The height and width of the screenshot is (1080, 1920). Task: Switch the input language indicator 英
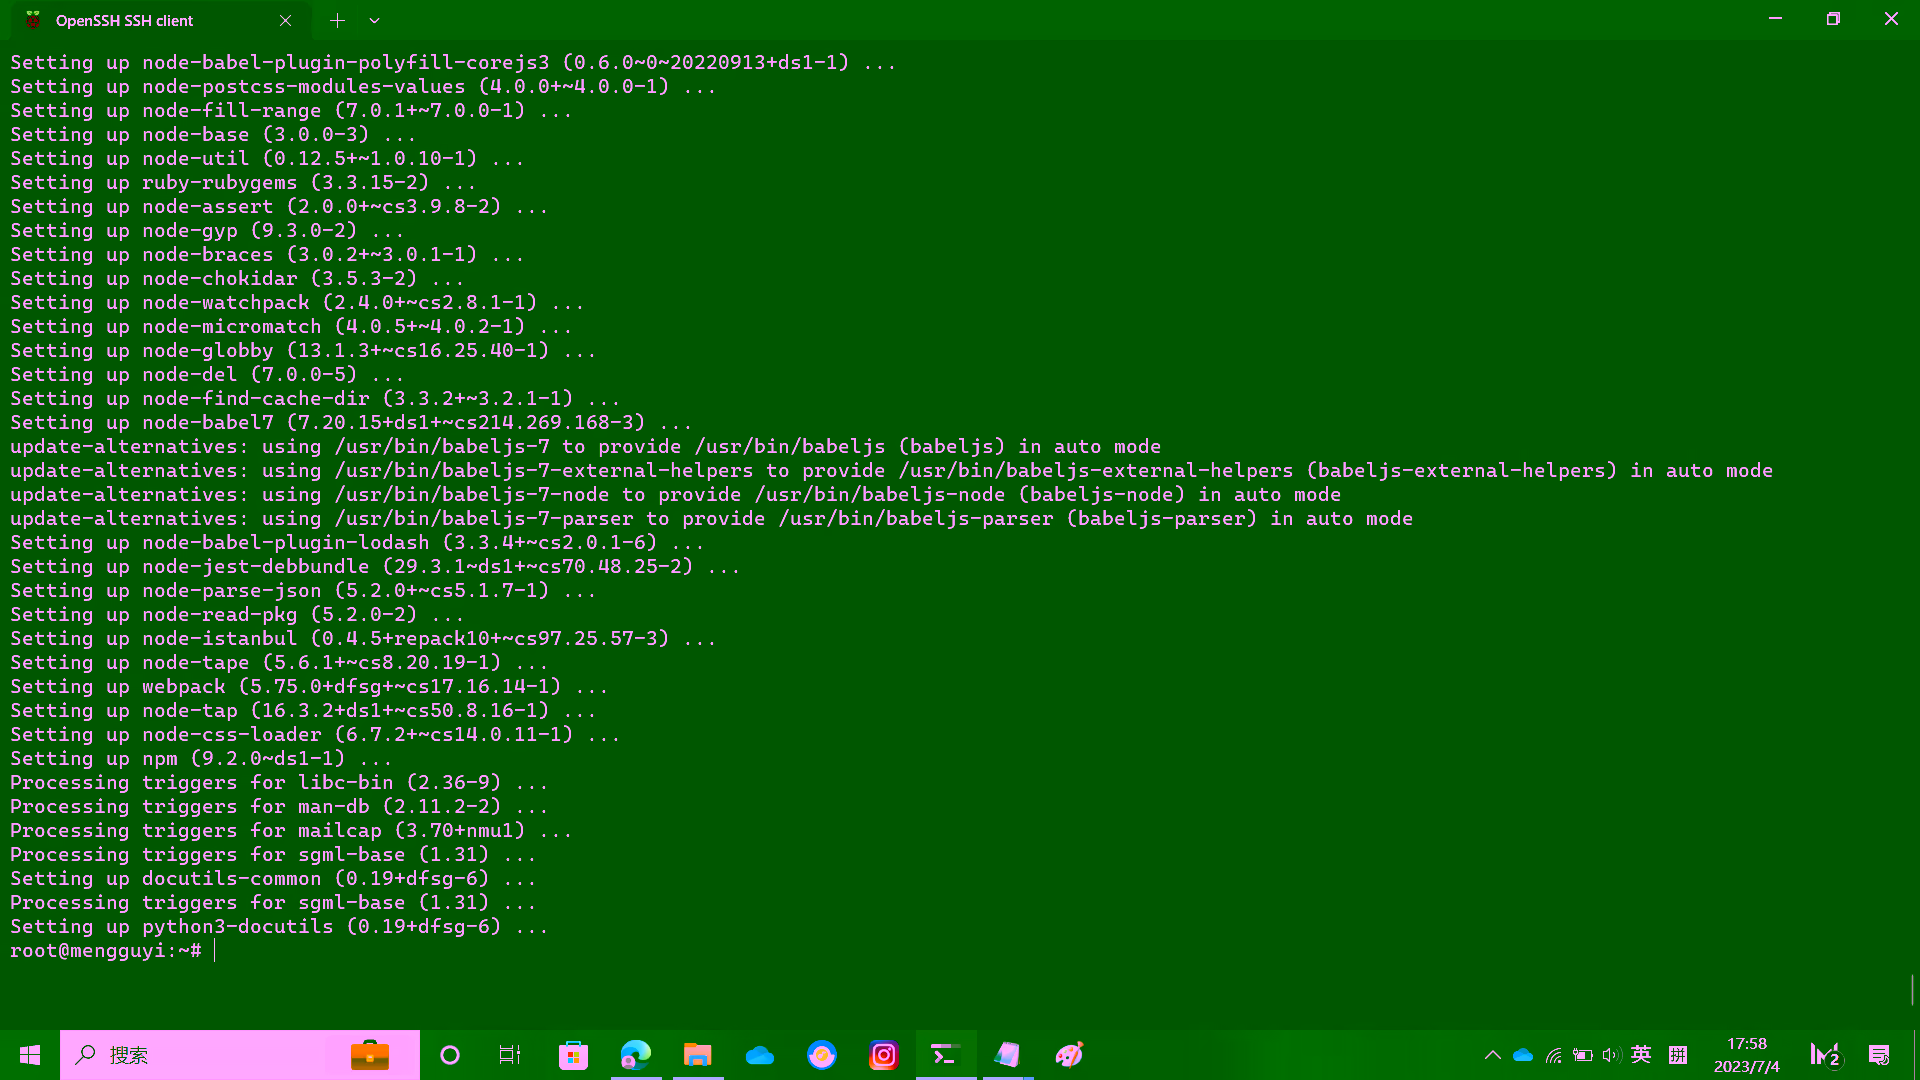pos(1641,1055)
